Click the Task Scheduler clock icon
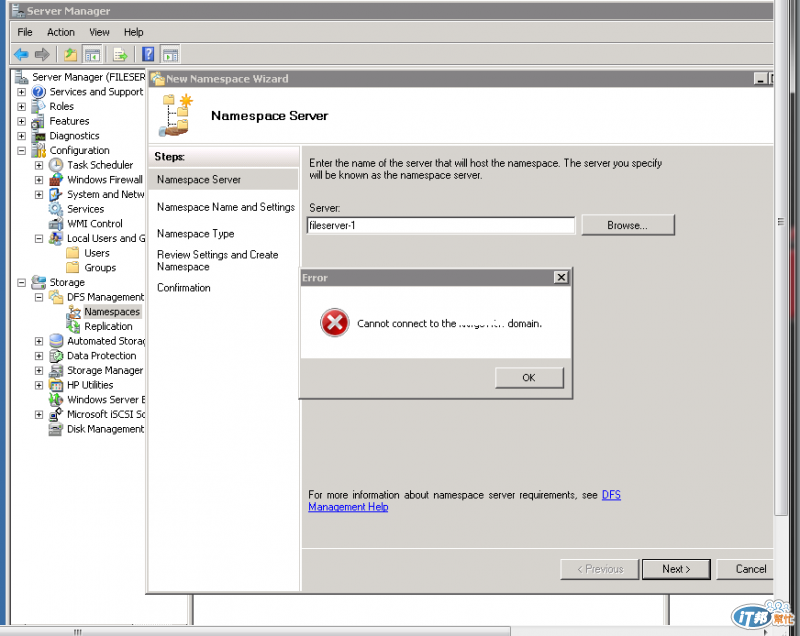800x636 pixels. point(56,165)
